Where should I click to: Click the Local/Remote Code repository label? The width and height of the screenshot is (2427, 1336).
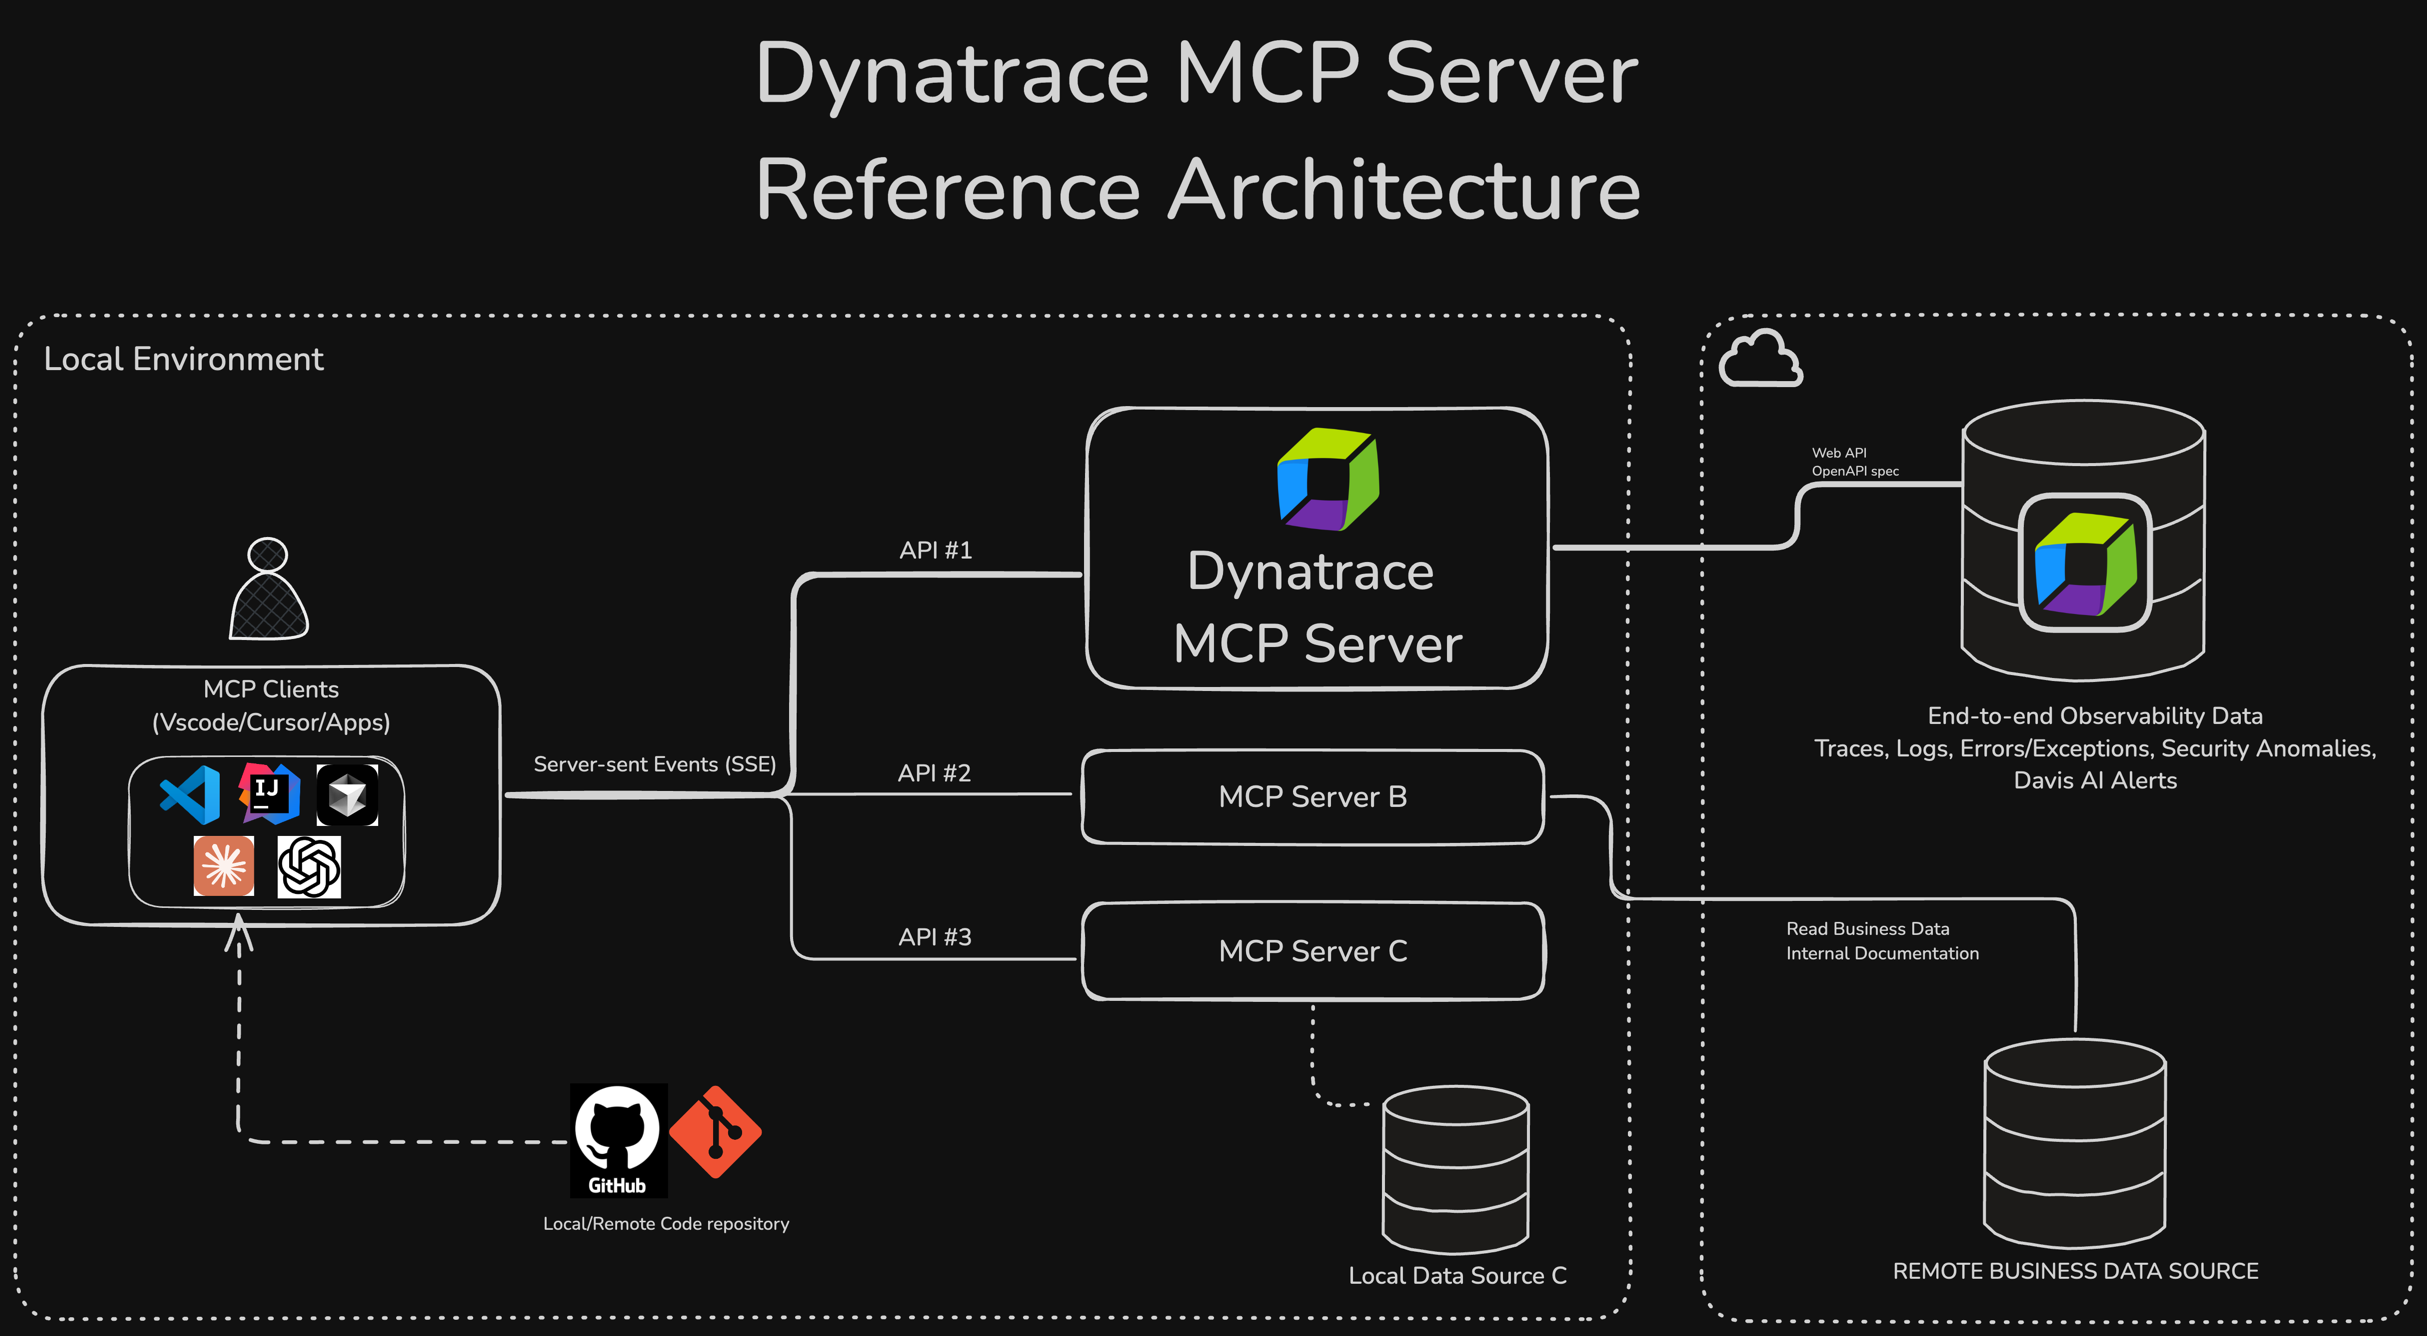click(665, 1223)
